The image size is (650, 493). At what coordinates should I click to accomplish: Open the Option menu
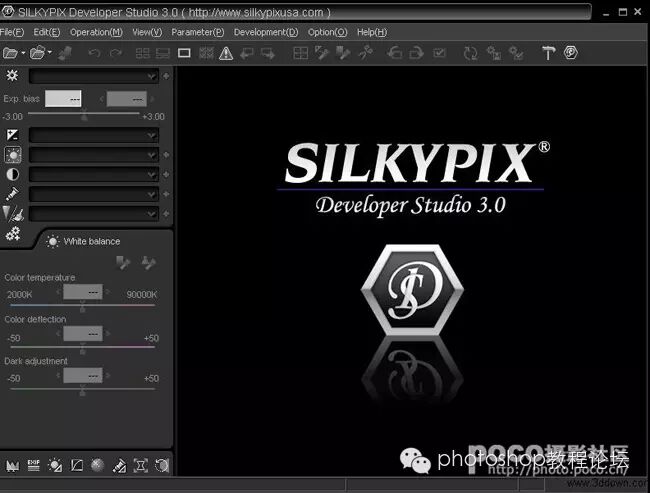tap(327, 32)
